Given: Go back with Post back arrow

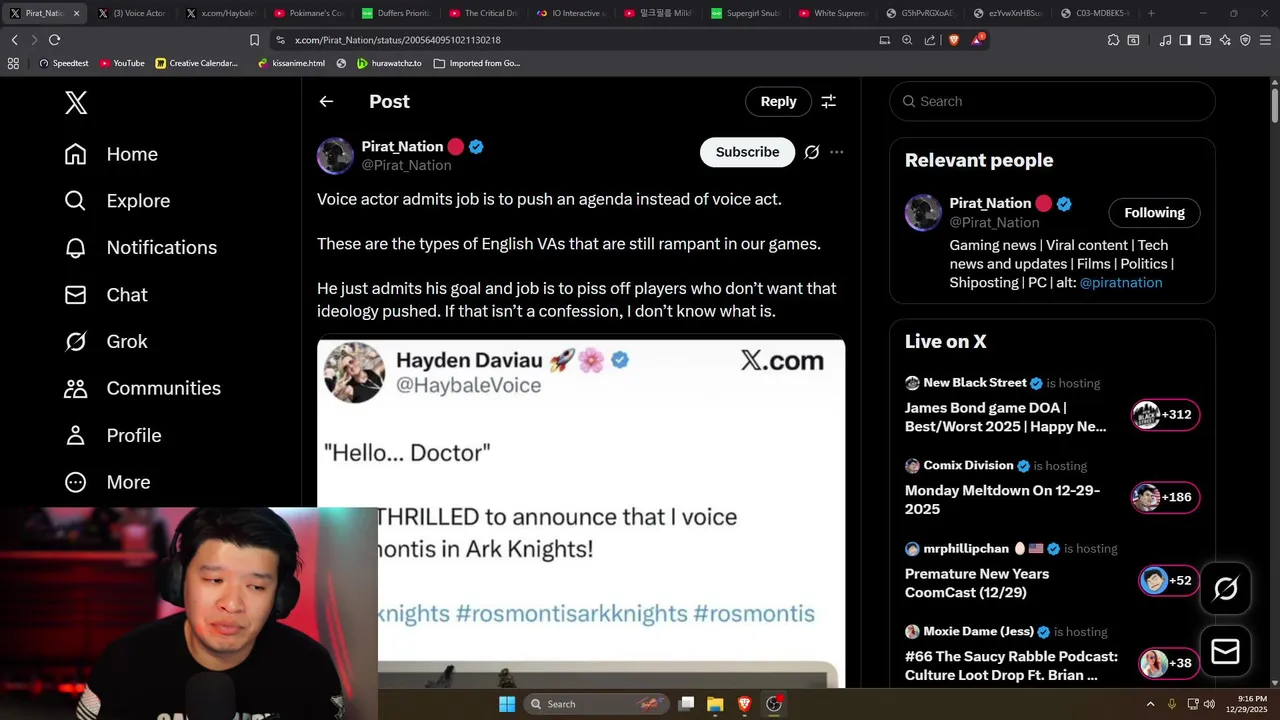Looking at the screenshot, I should 326,101.
